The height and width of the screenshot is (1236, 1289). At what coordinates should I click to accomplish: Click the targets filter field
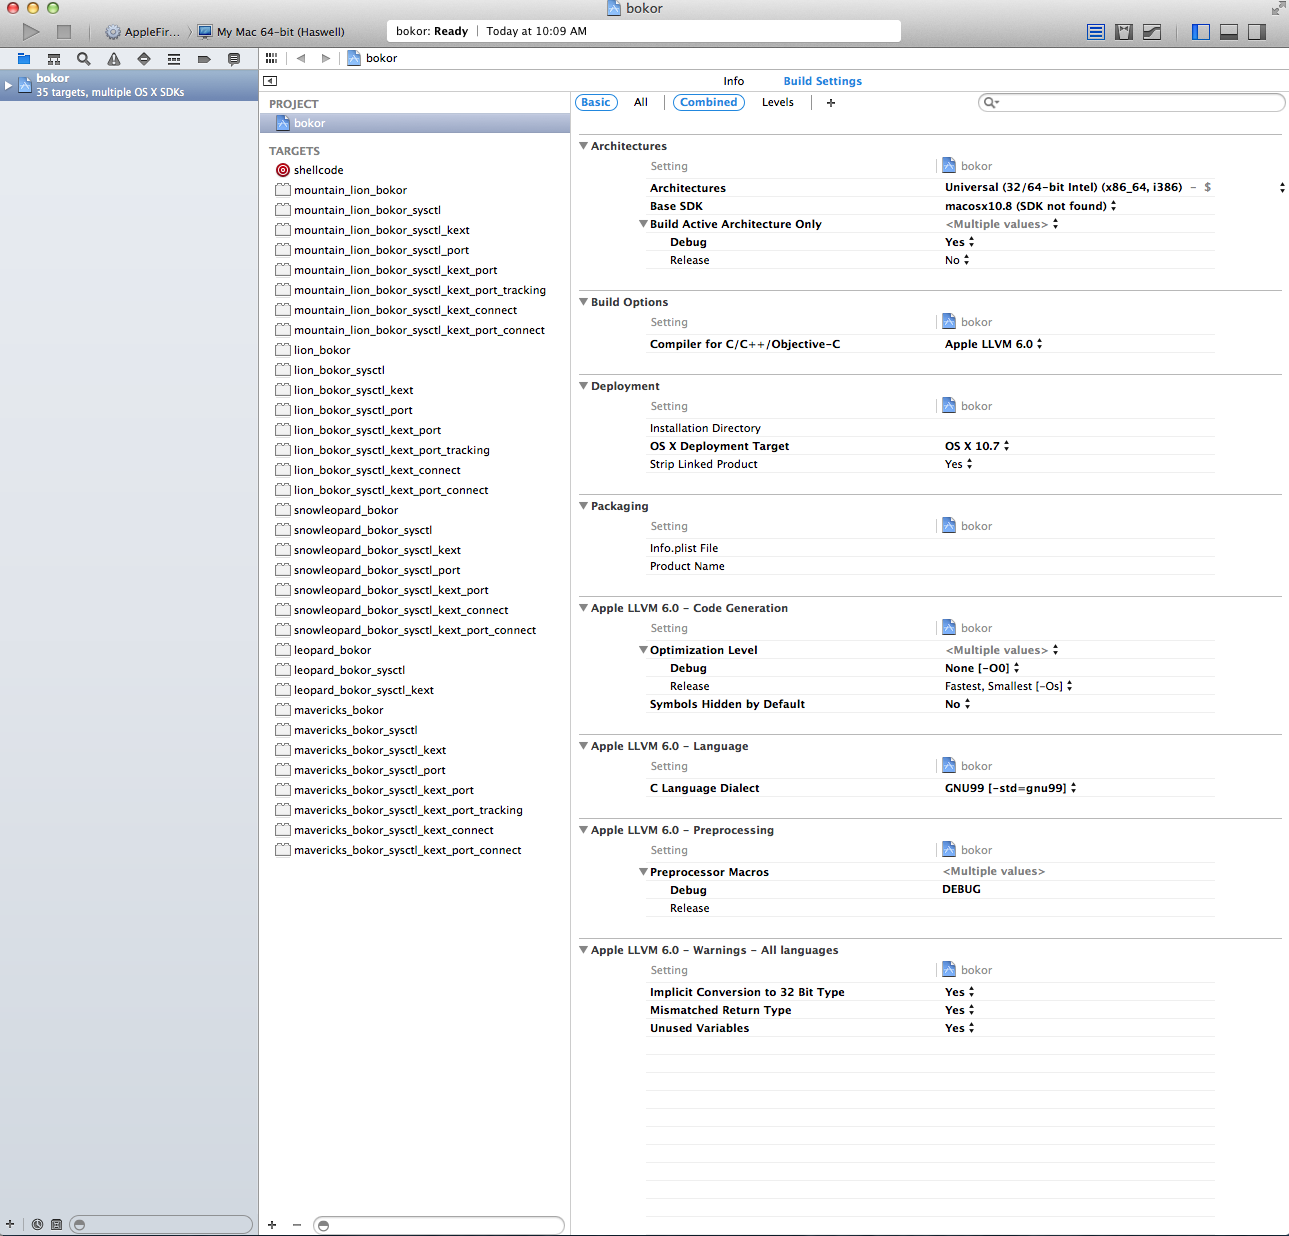439,1225
